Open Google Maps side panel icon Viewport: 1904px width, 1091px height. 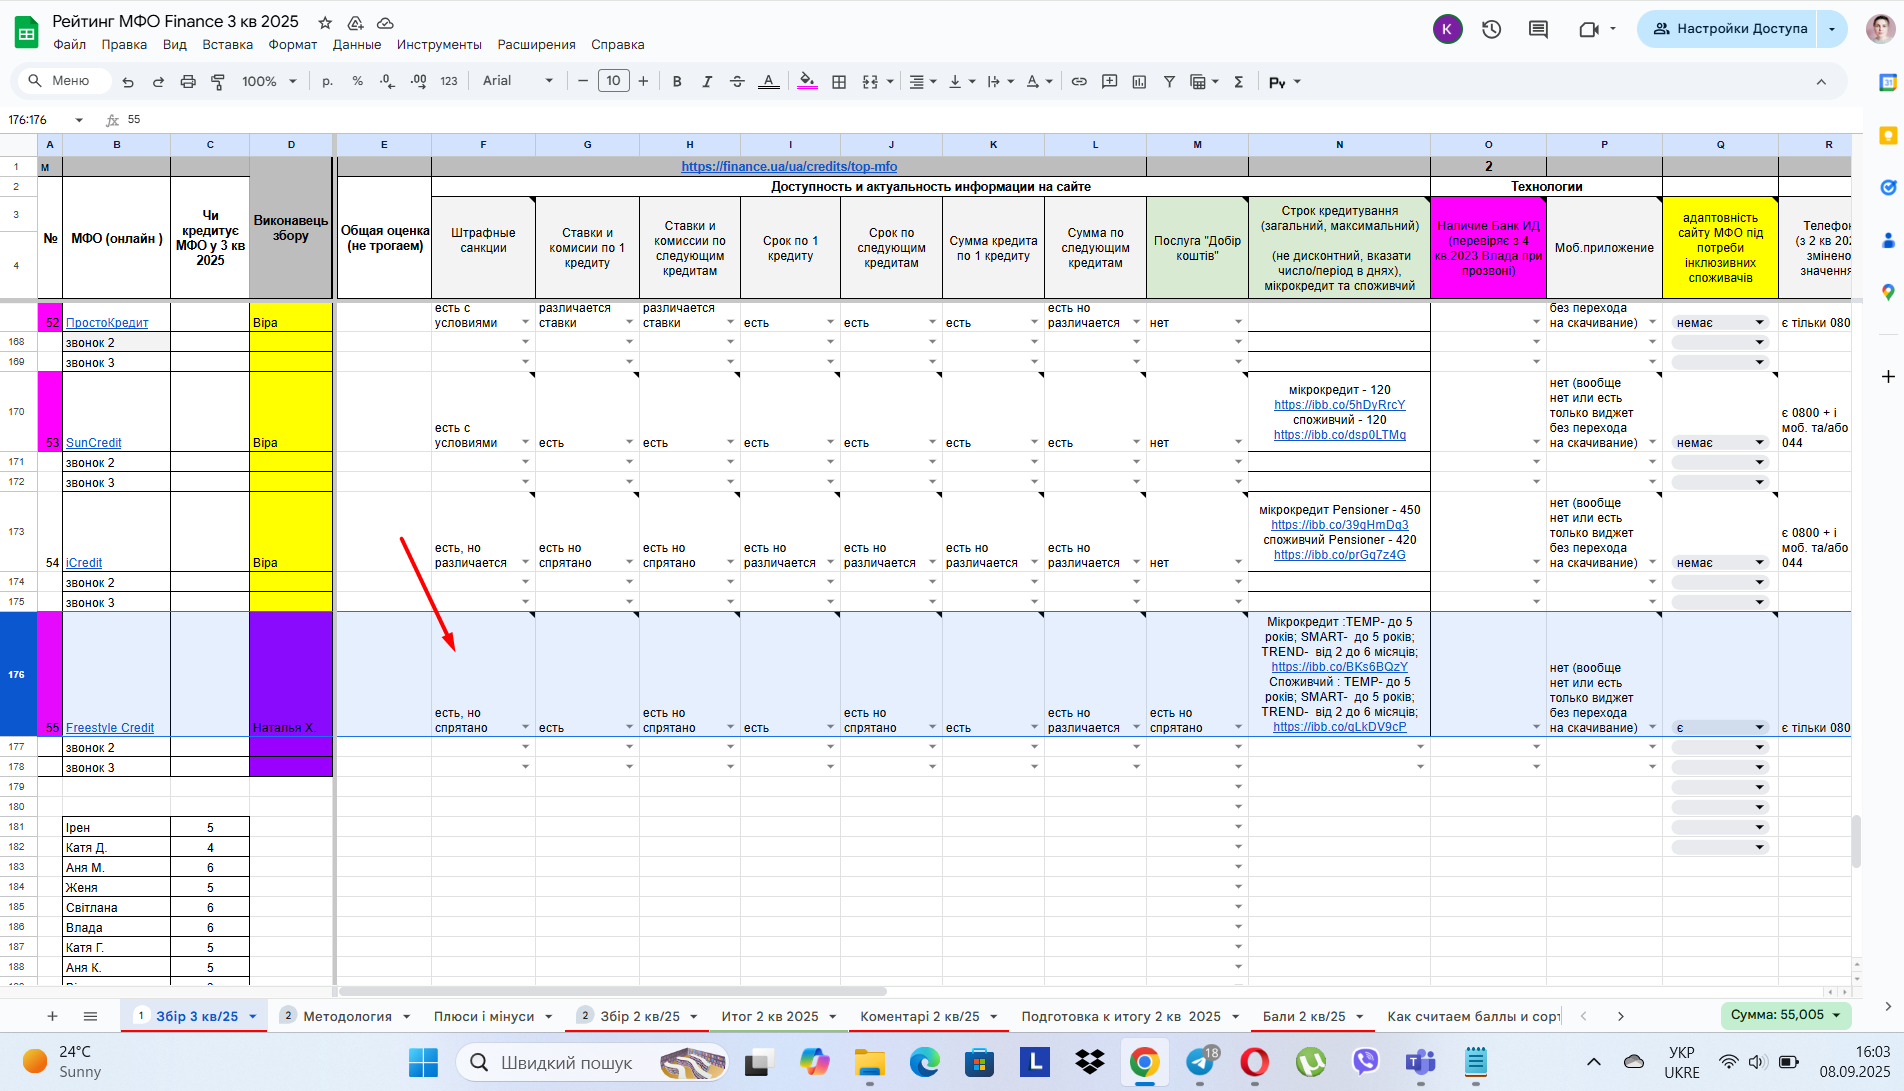tap(1888, 292)
